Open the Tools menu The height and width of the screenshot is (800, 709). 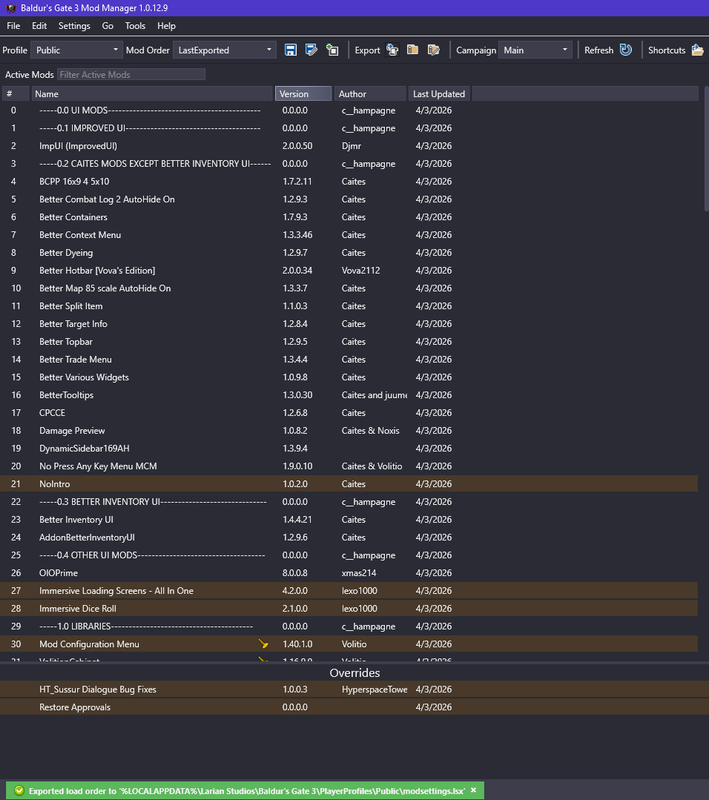pos(135,26)
